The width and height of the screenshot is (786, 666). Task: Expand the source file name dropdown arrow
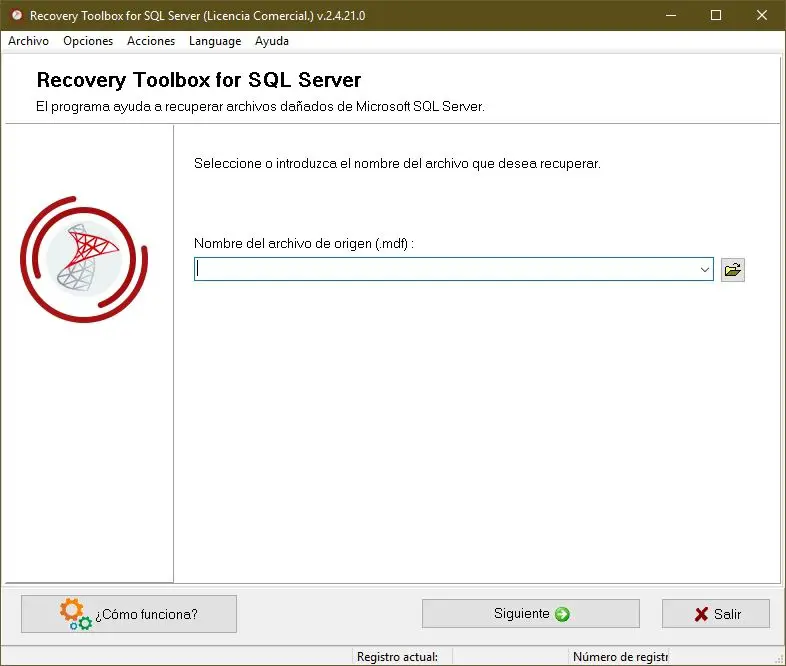704,270
